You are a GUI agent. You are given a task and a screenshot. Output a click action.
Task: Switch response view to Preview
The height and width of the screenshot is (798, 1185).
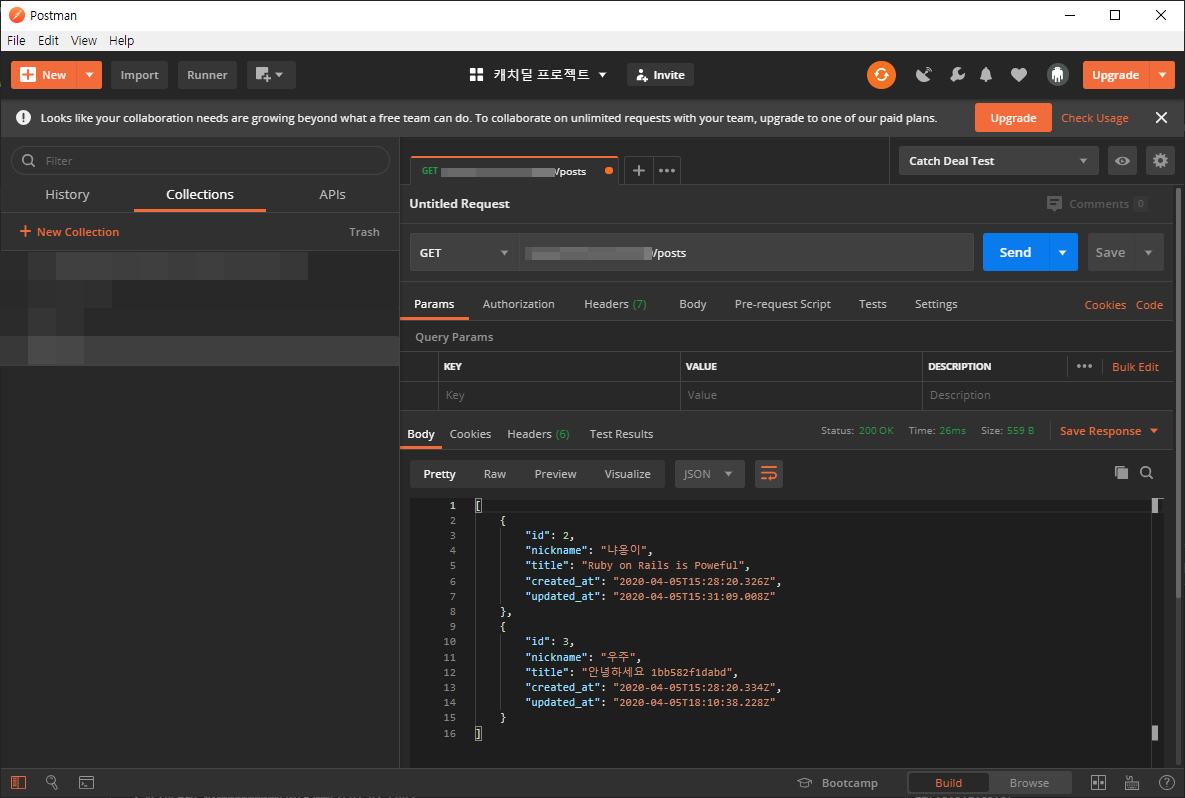click(x=555, y=474)
